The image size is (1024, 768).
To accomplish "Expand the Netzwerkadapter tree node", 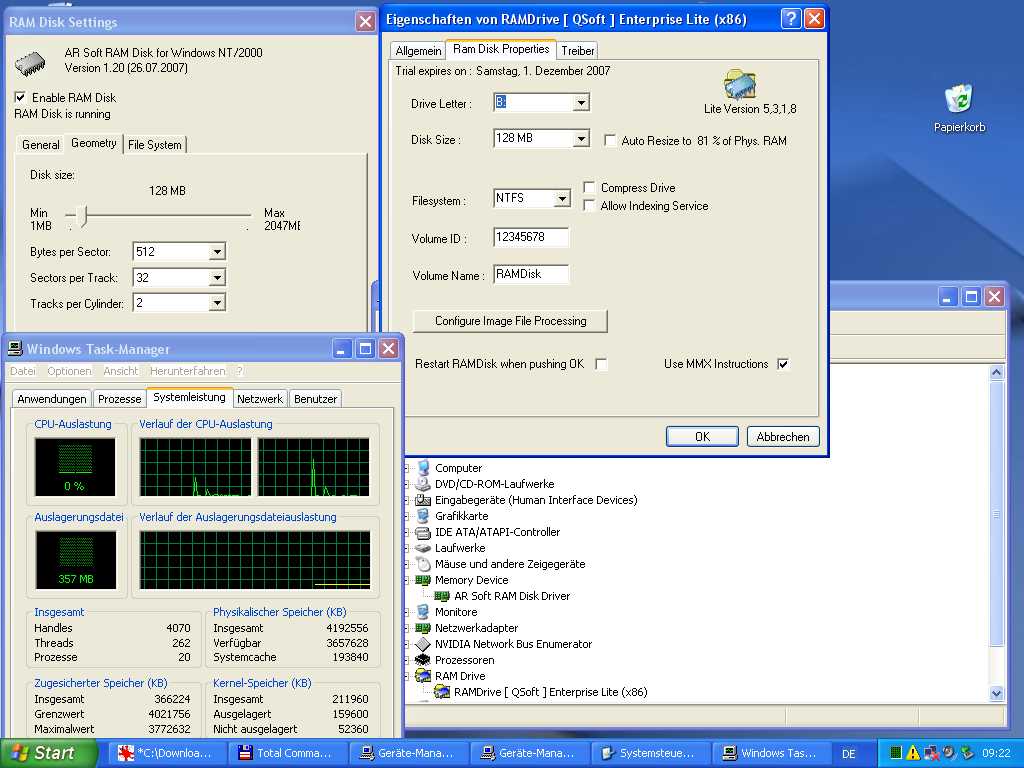I will [407, 628].
